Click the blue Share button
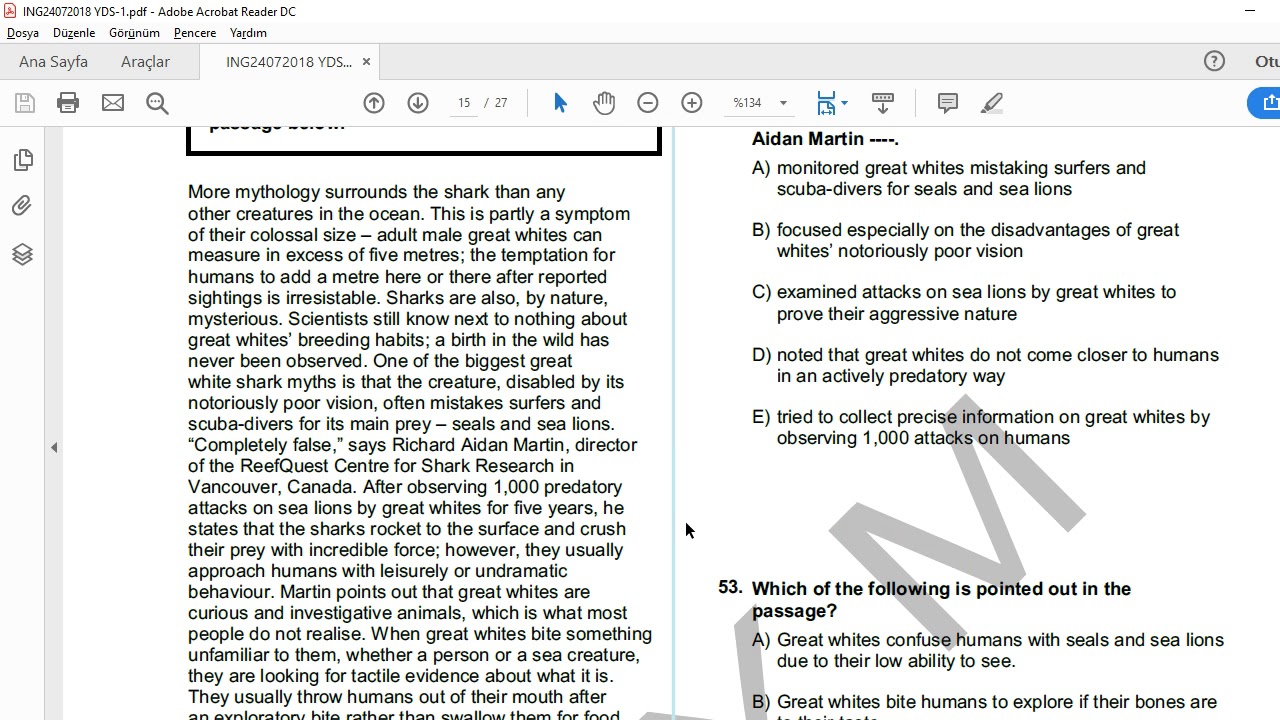Image resolution: width=1280 pixels, height=720 pixels. pyautogui.click(x=1264, y=103)
